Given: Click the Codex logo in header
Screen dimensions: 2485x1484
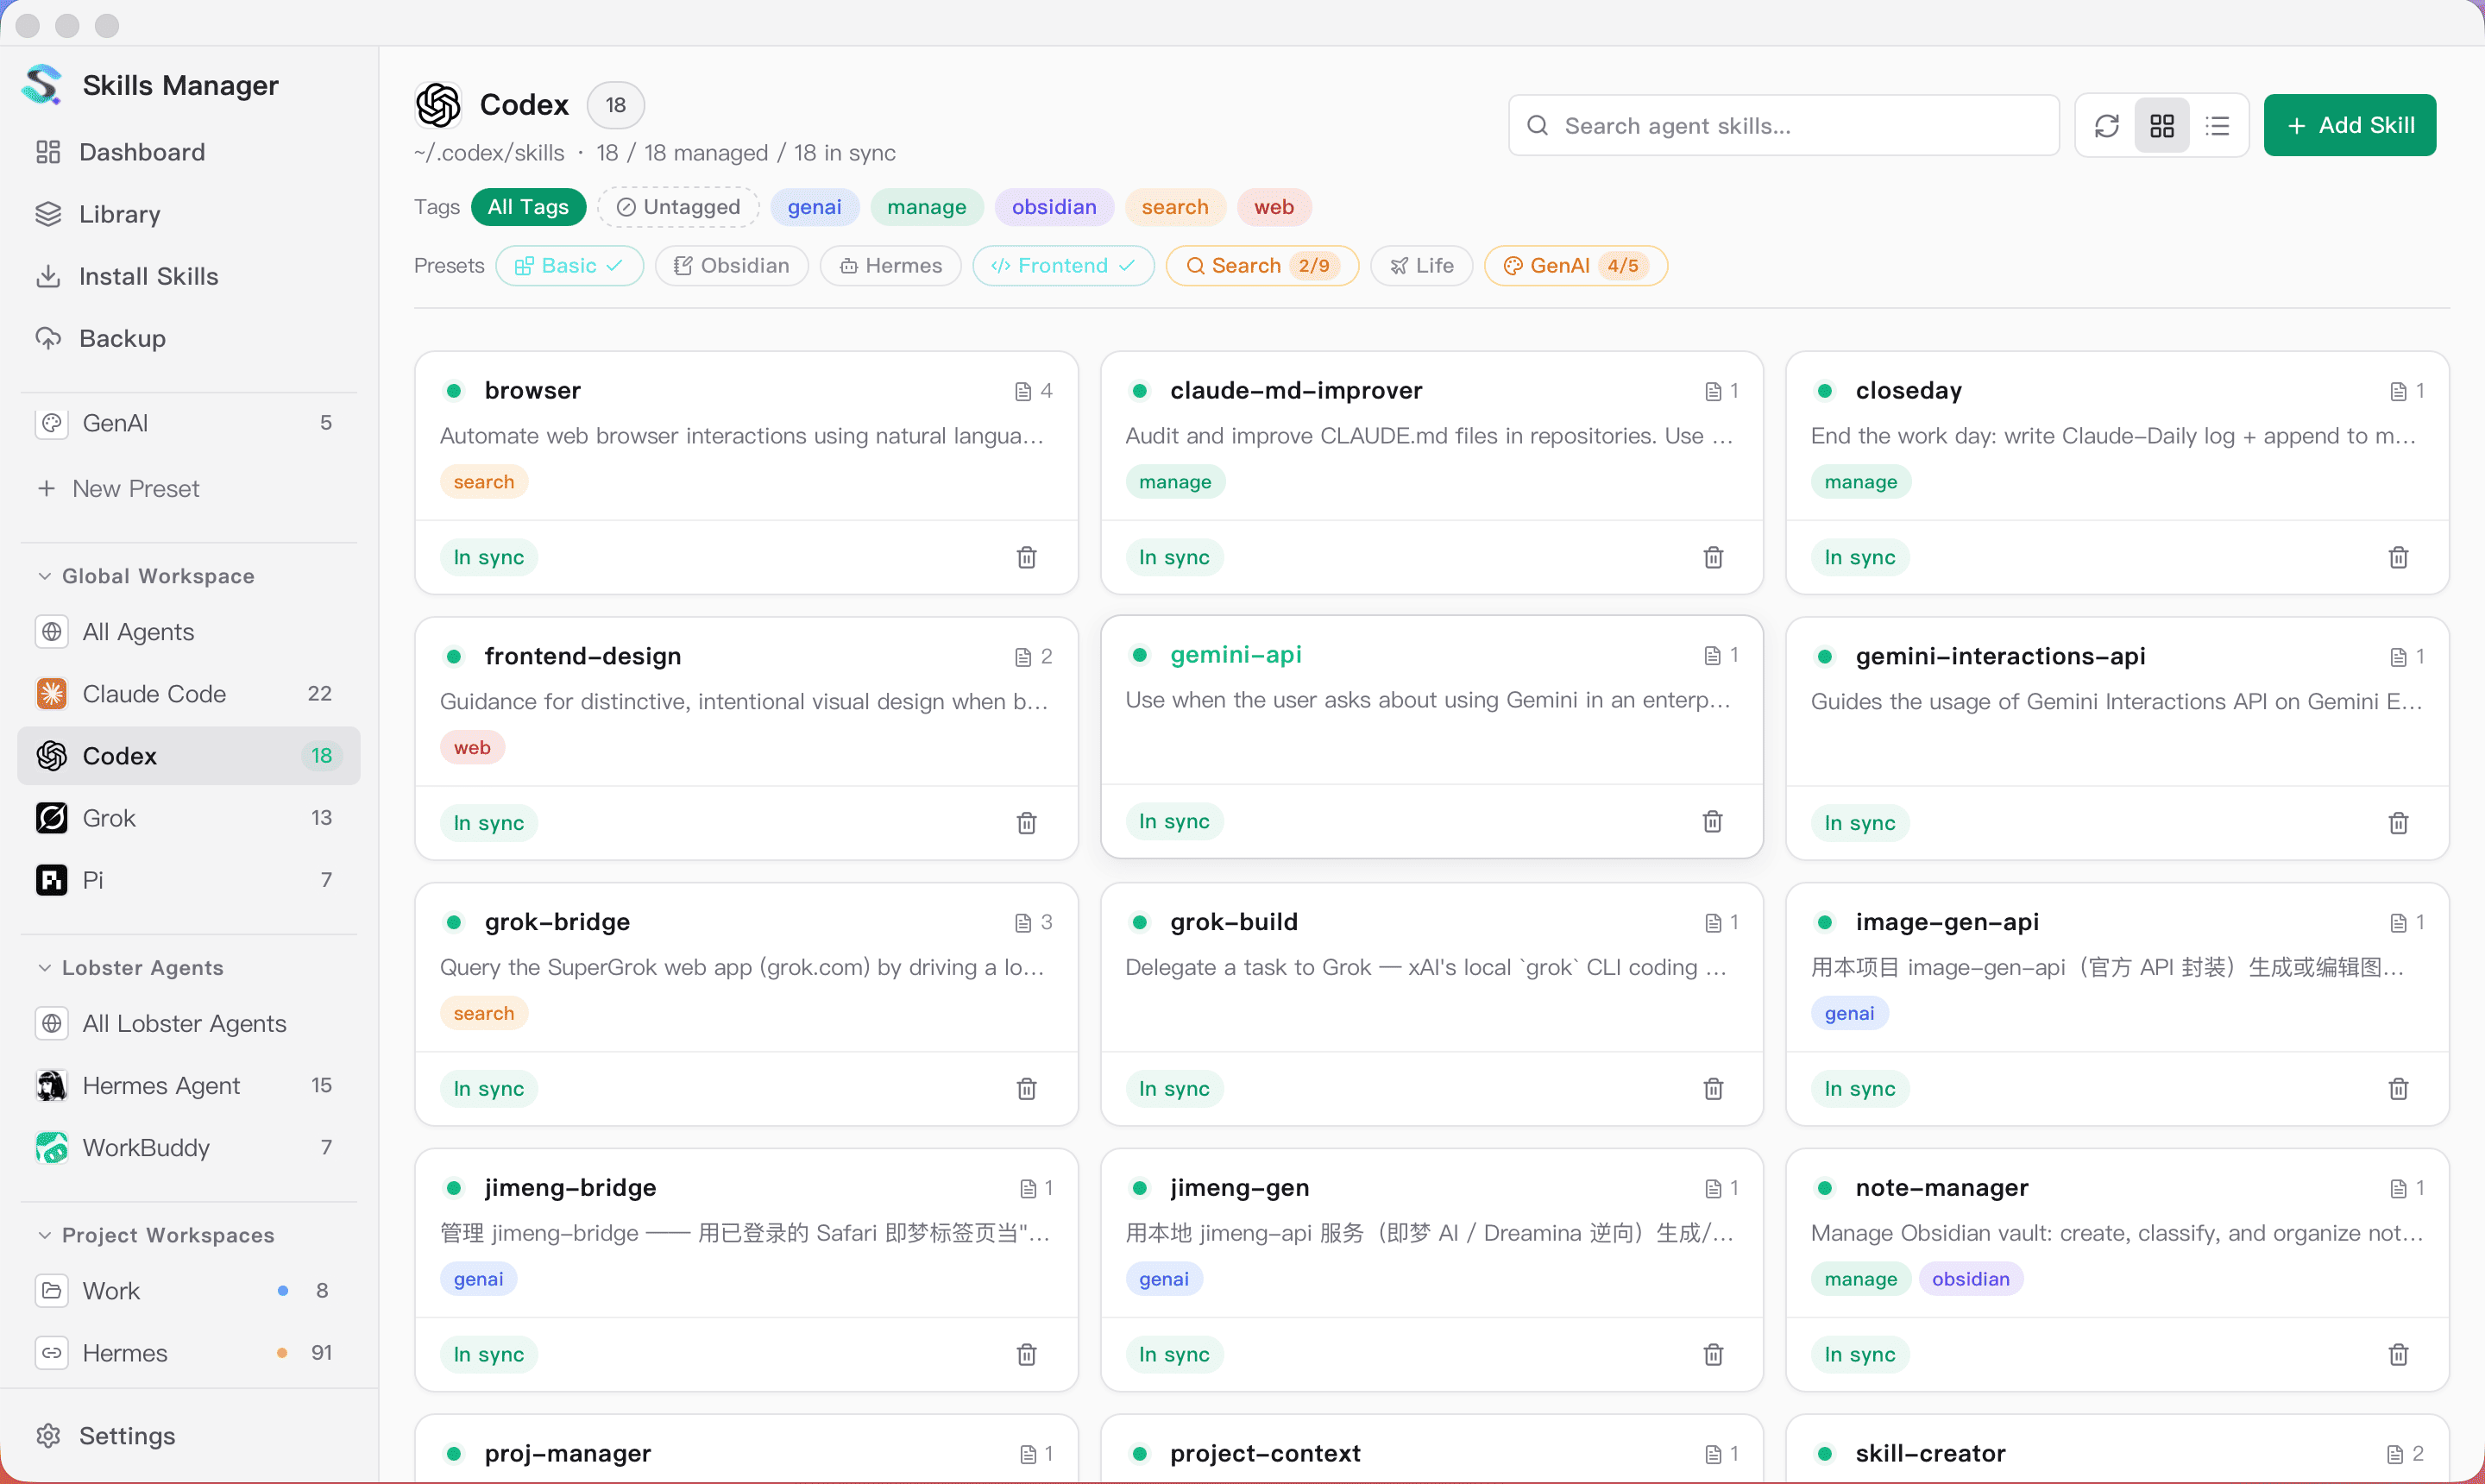Looking at the screenshot, I should 438,105.
